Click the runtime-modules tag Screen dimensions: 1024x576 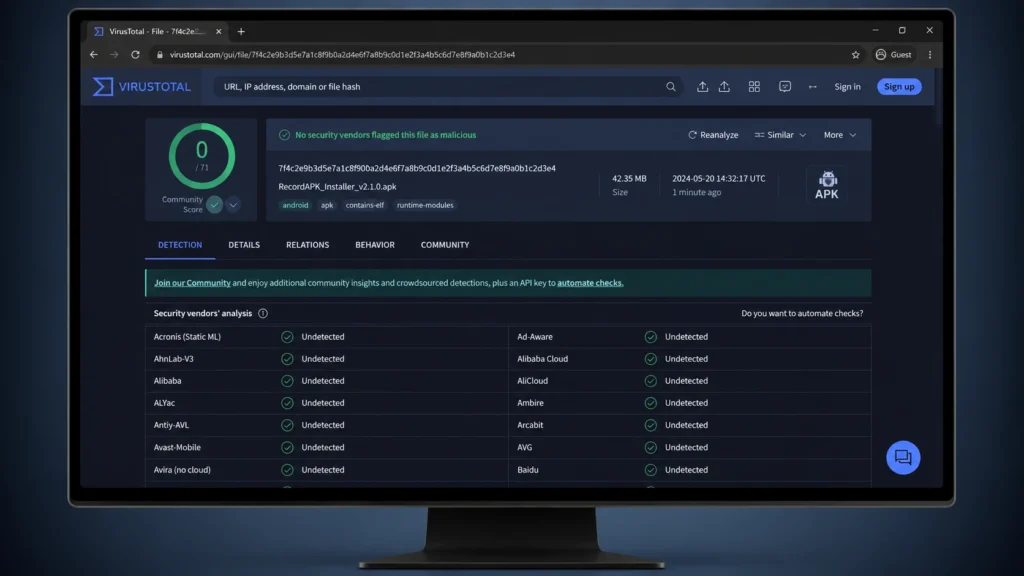click(x=425, y=205)
